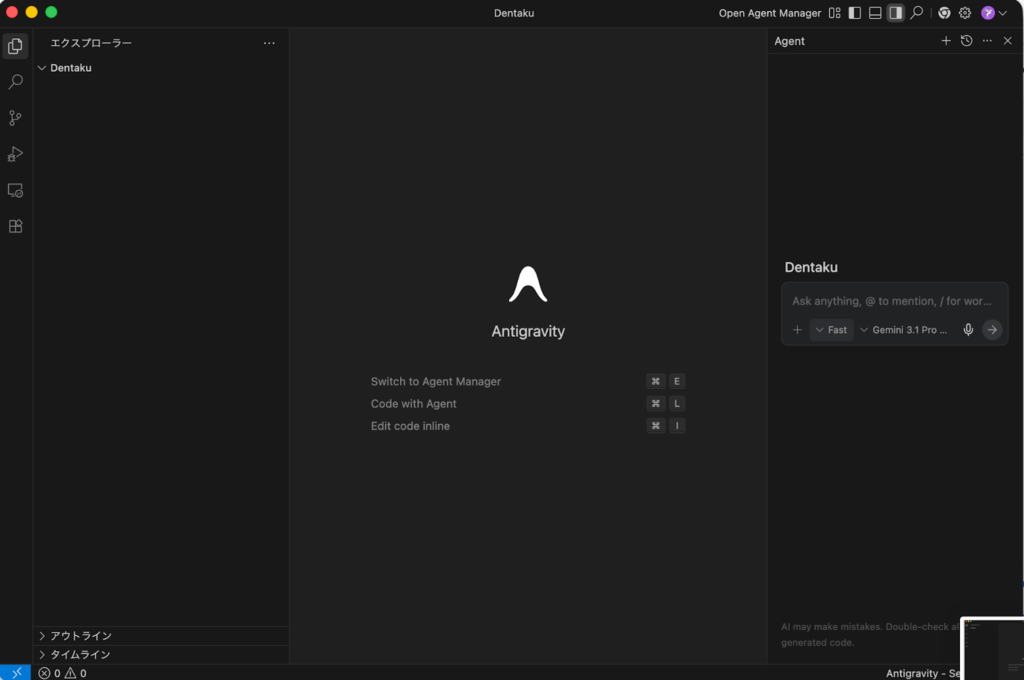Screen dimensions: 1024x680
Task: Click the microphone voice input icon
Action: 968,330
